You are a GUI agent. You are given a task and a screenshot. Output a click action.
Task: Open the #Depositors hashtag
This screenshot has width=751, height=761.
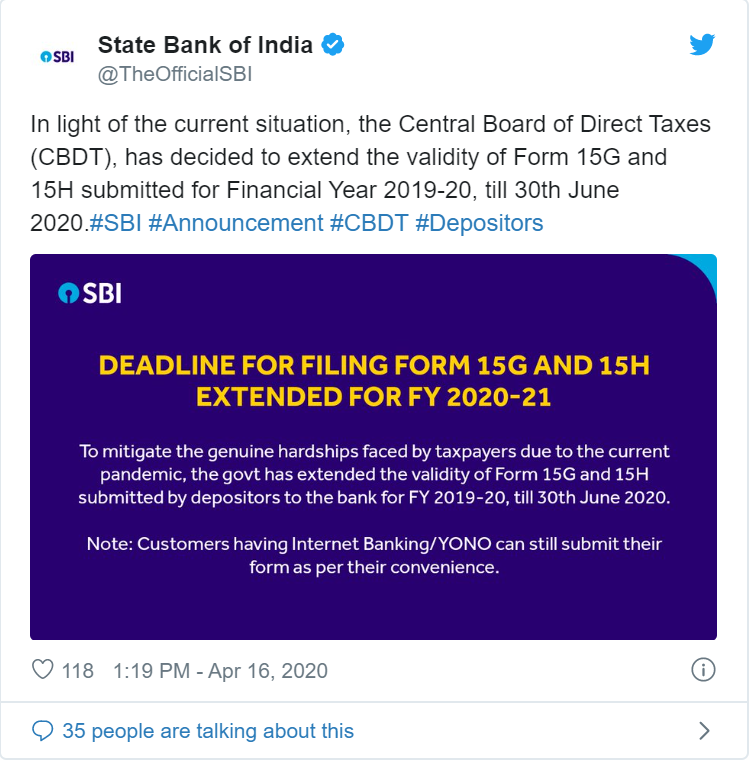pyautogui.click(x=479, y=223)
